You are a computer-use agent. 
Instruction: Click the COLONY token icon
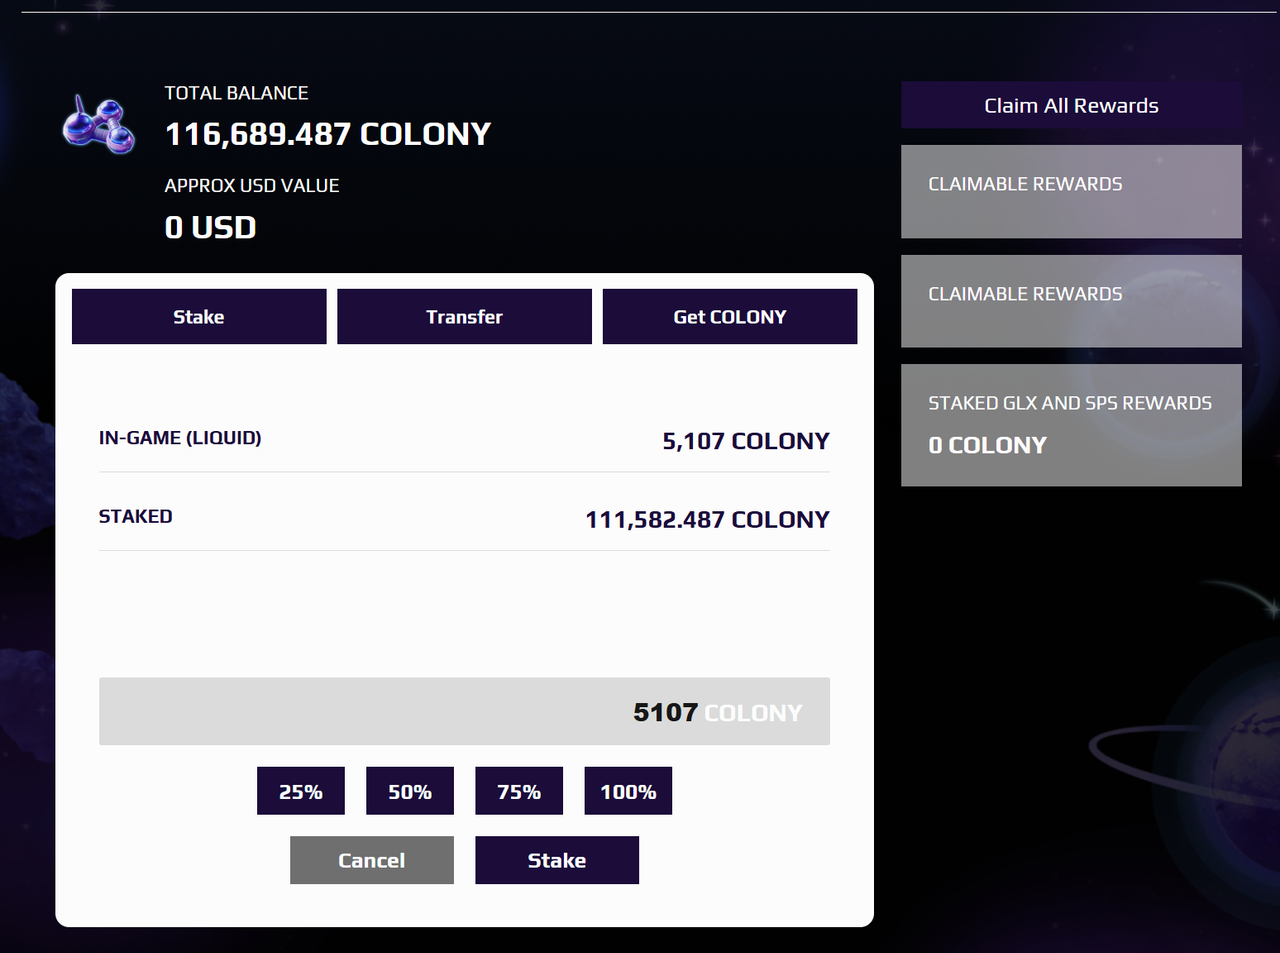[x=99, y=125]
